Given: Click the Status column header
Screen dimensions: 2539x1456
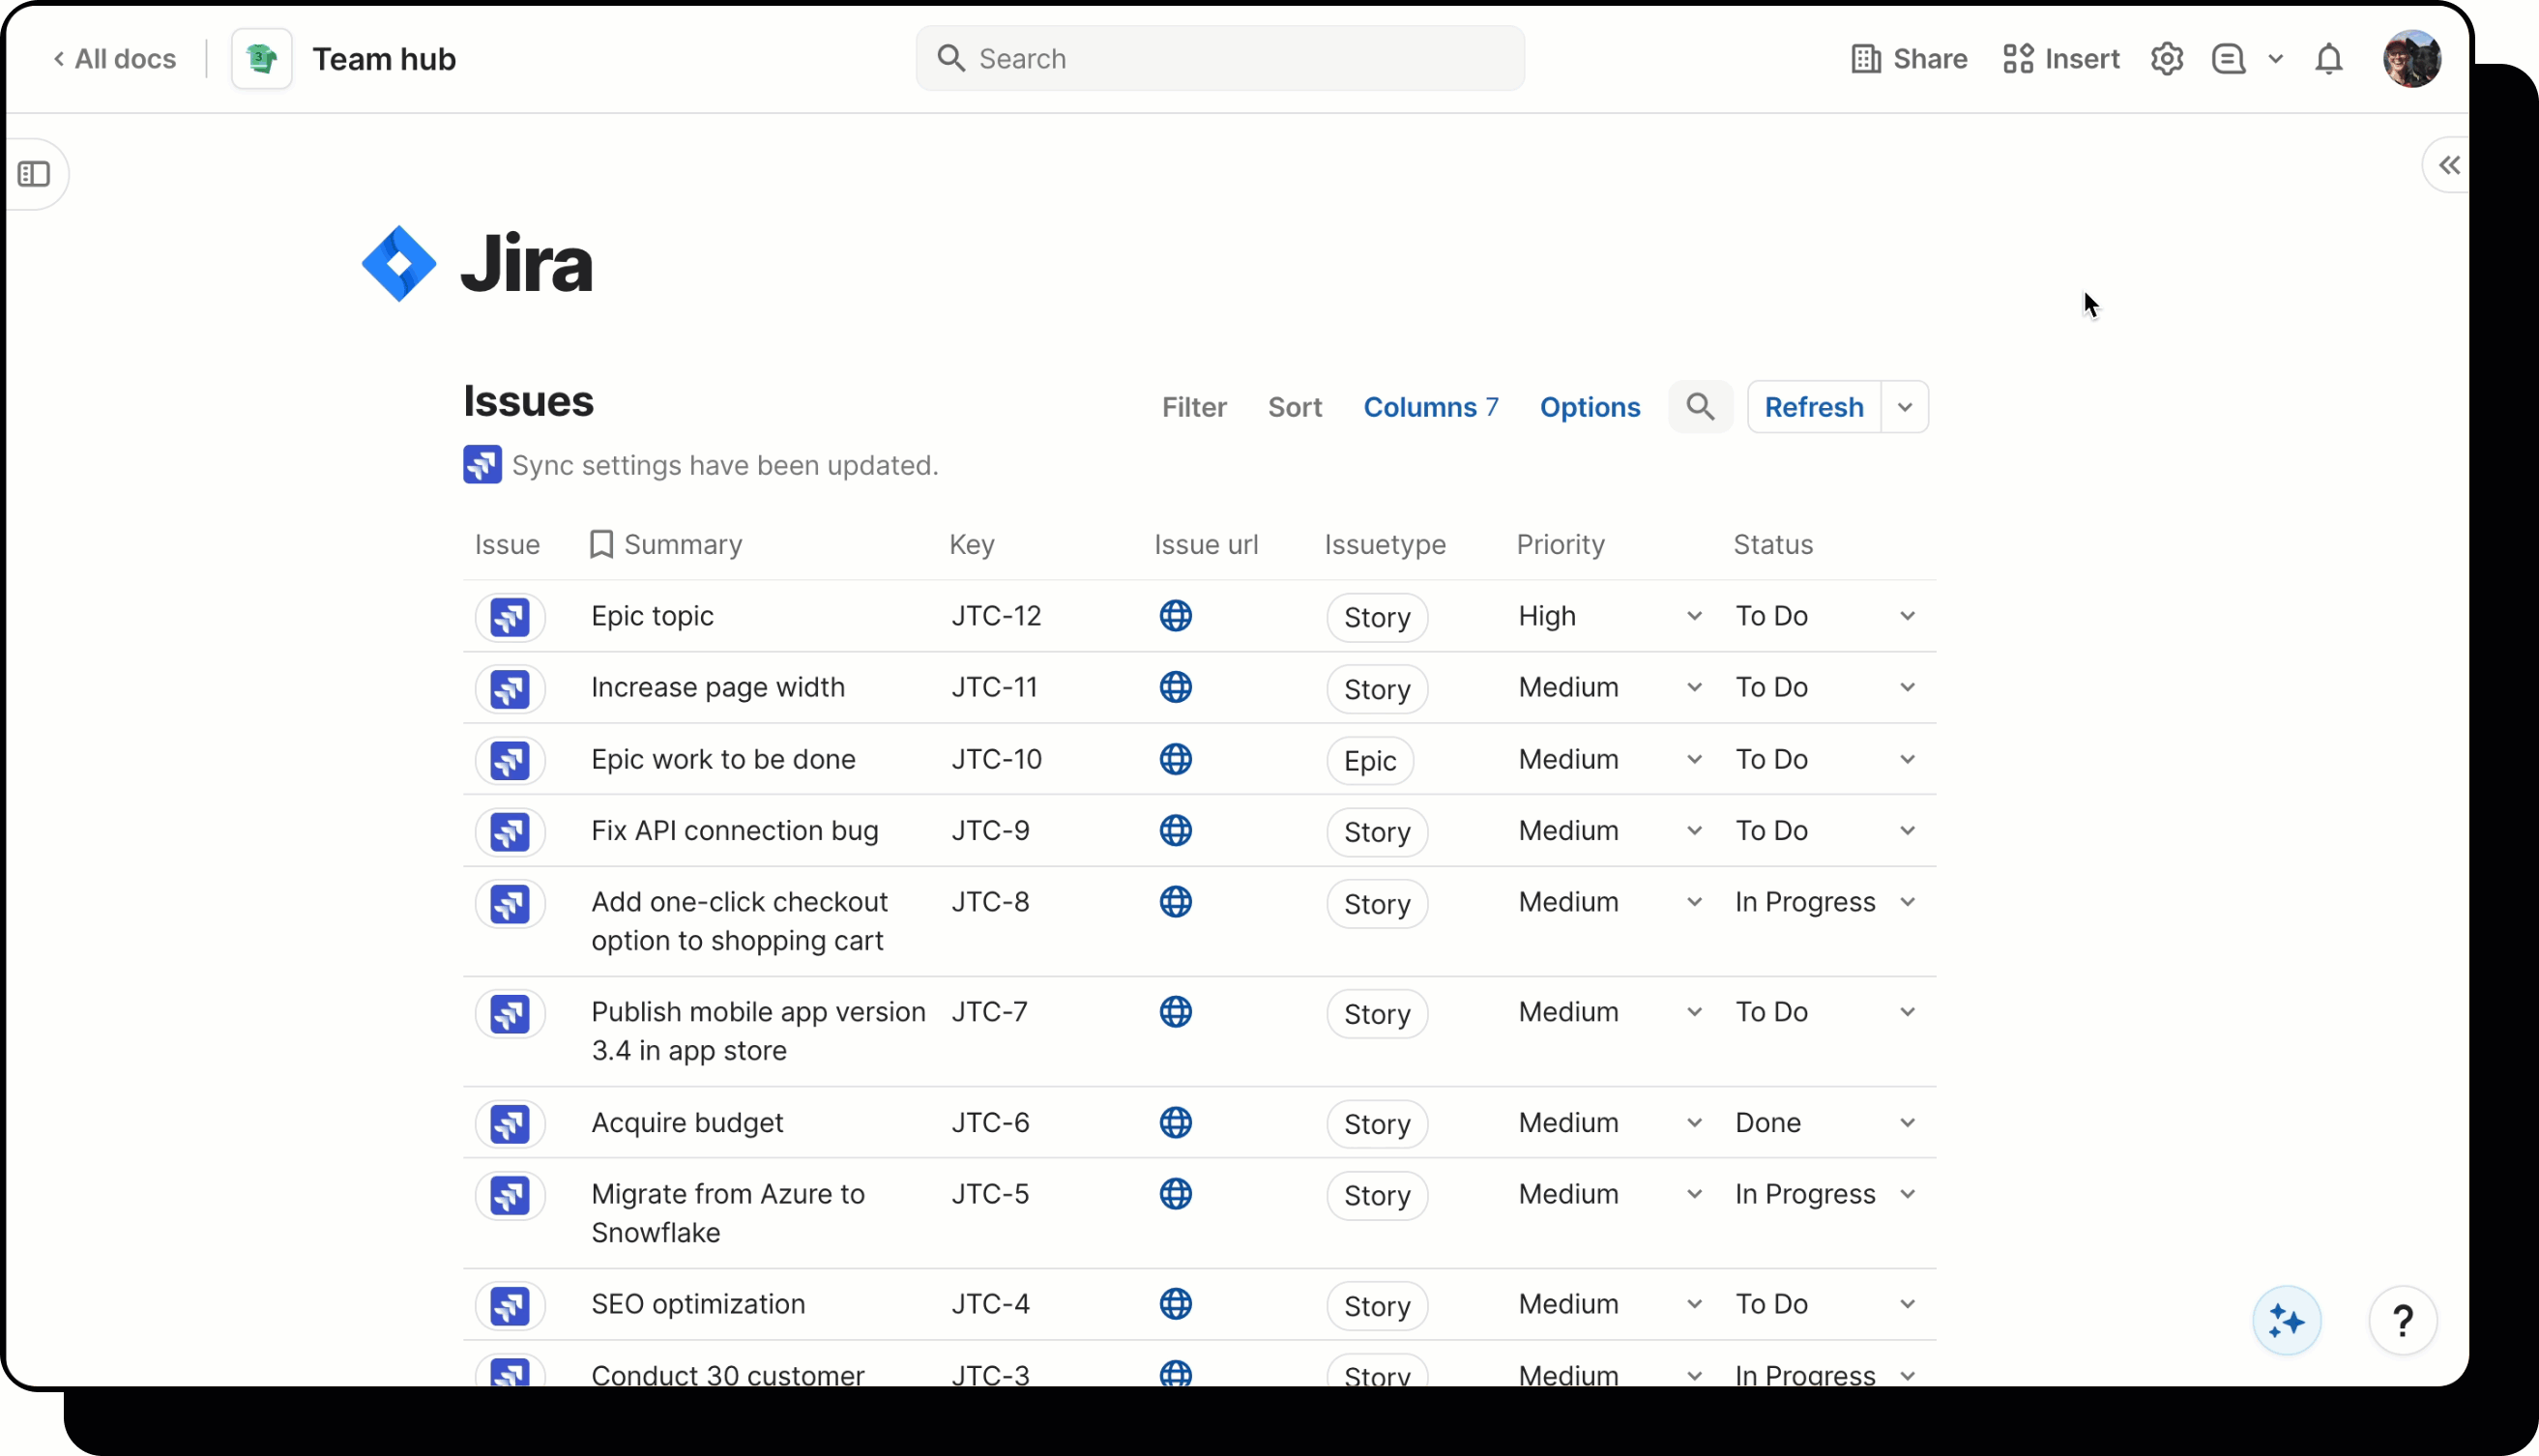Looking at the screenshot, I should pyautogui.click(x=1772, y=544).
